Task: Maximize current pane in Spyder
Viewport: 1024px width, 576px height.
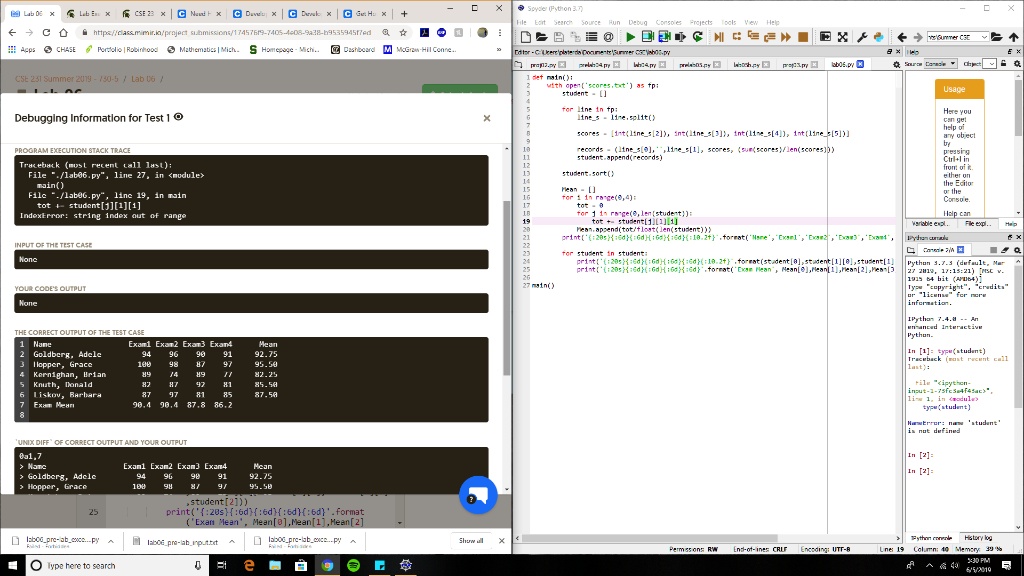Action: click(825, 37)
